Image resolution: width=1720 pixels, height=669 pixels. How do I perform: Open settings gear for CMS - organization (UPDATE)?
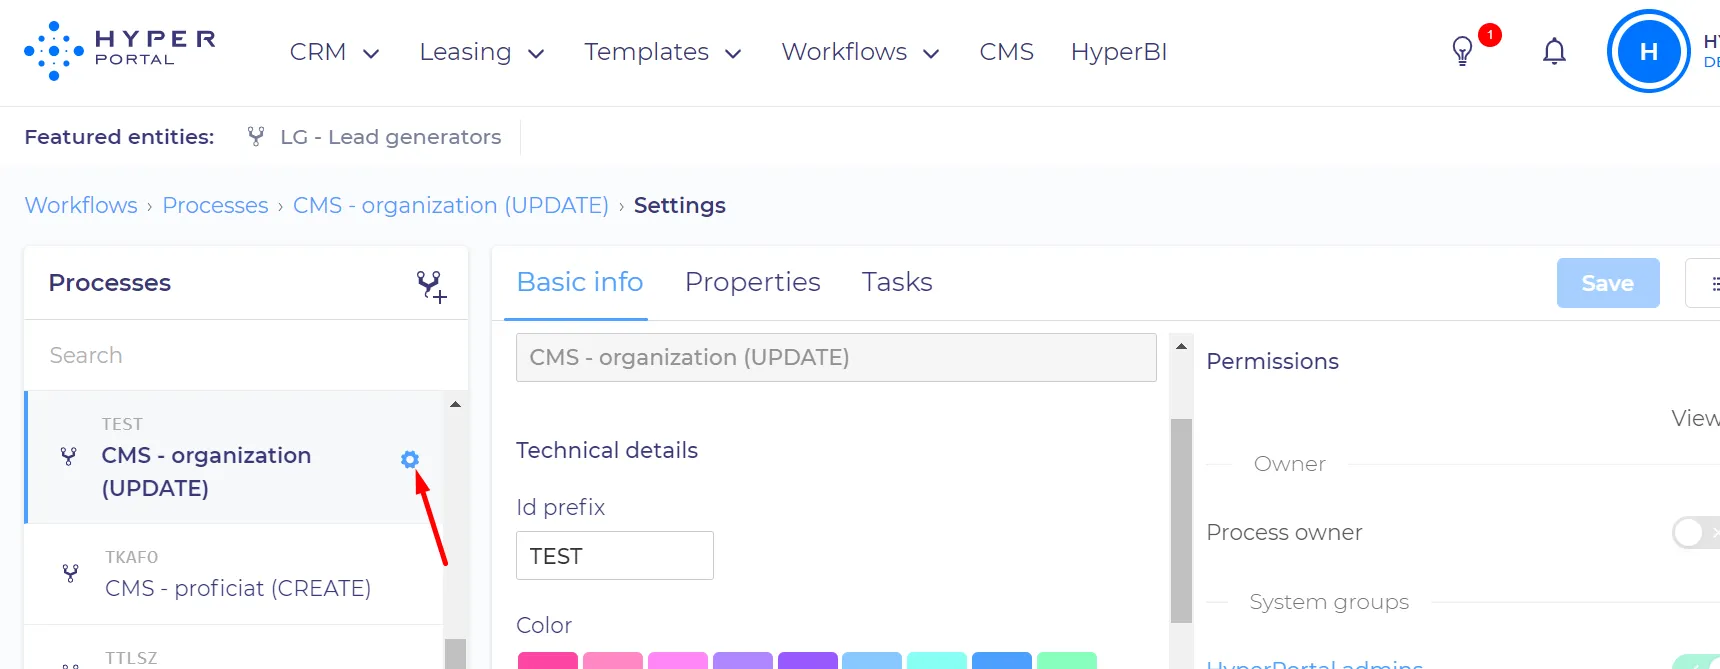(x=410, y=459)
